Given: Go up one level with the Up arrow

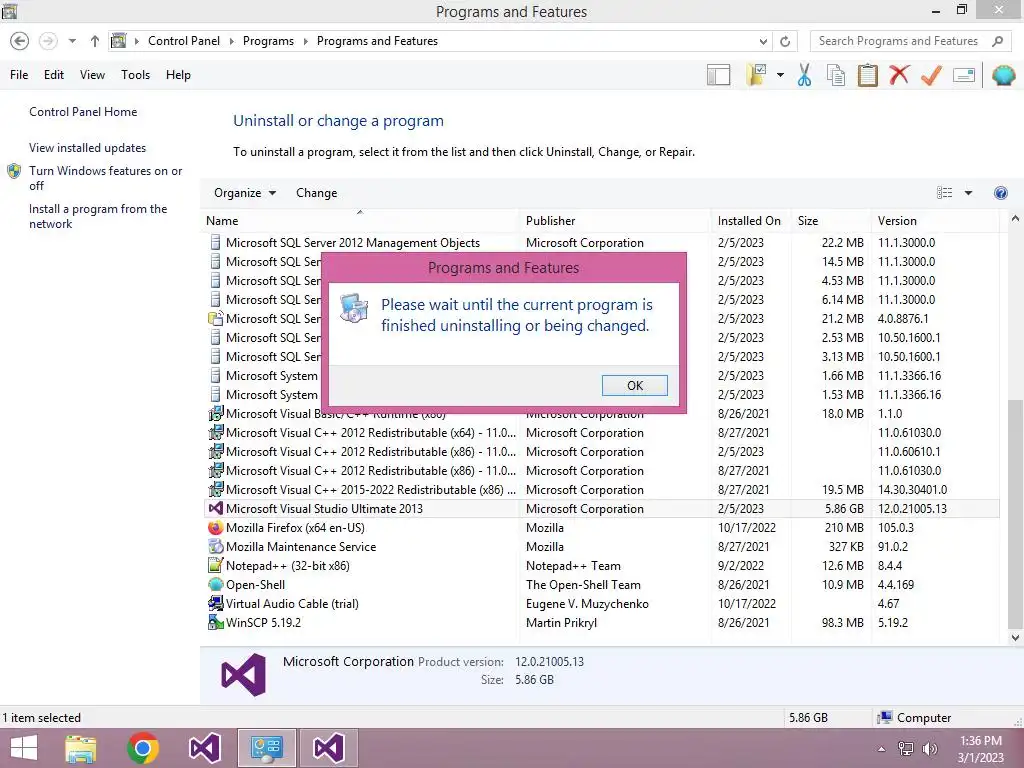Looking at the screenshot, I should pos(95,41).
